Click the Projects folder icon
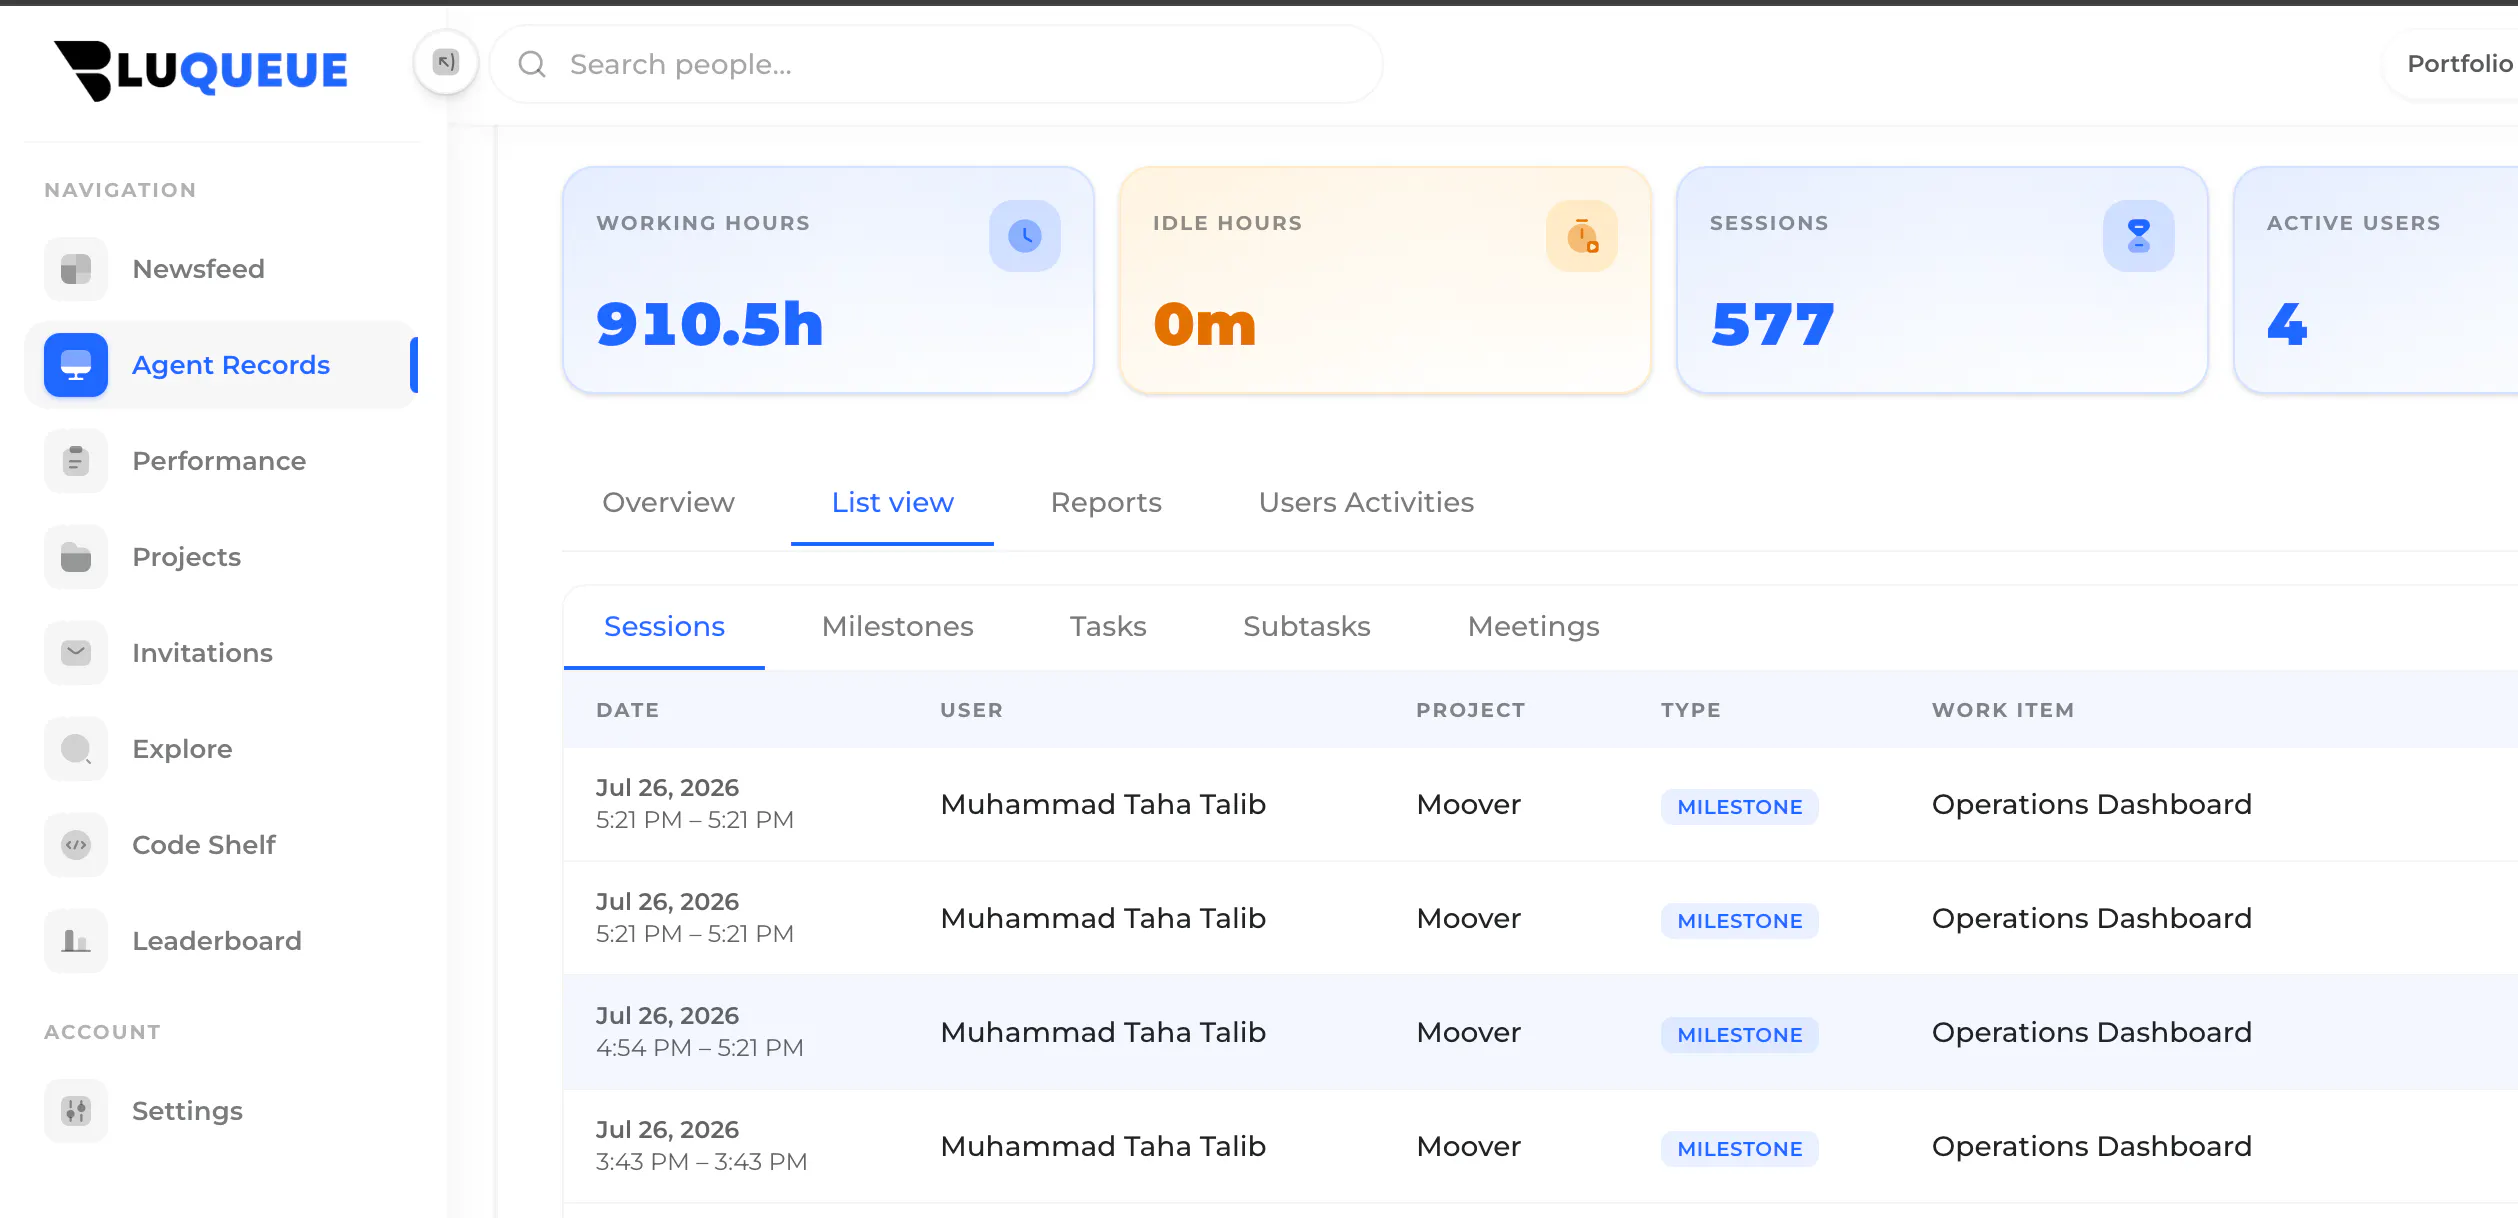Screen dimensions: 2518x1218 coord(76,557)
